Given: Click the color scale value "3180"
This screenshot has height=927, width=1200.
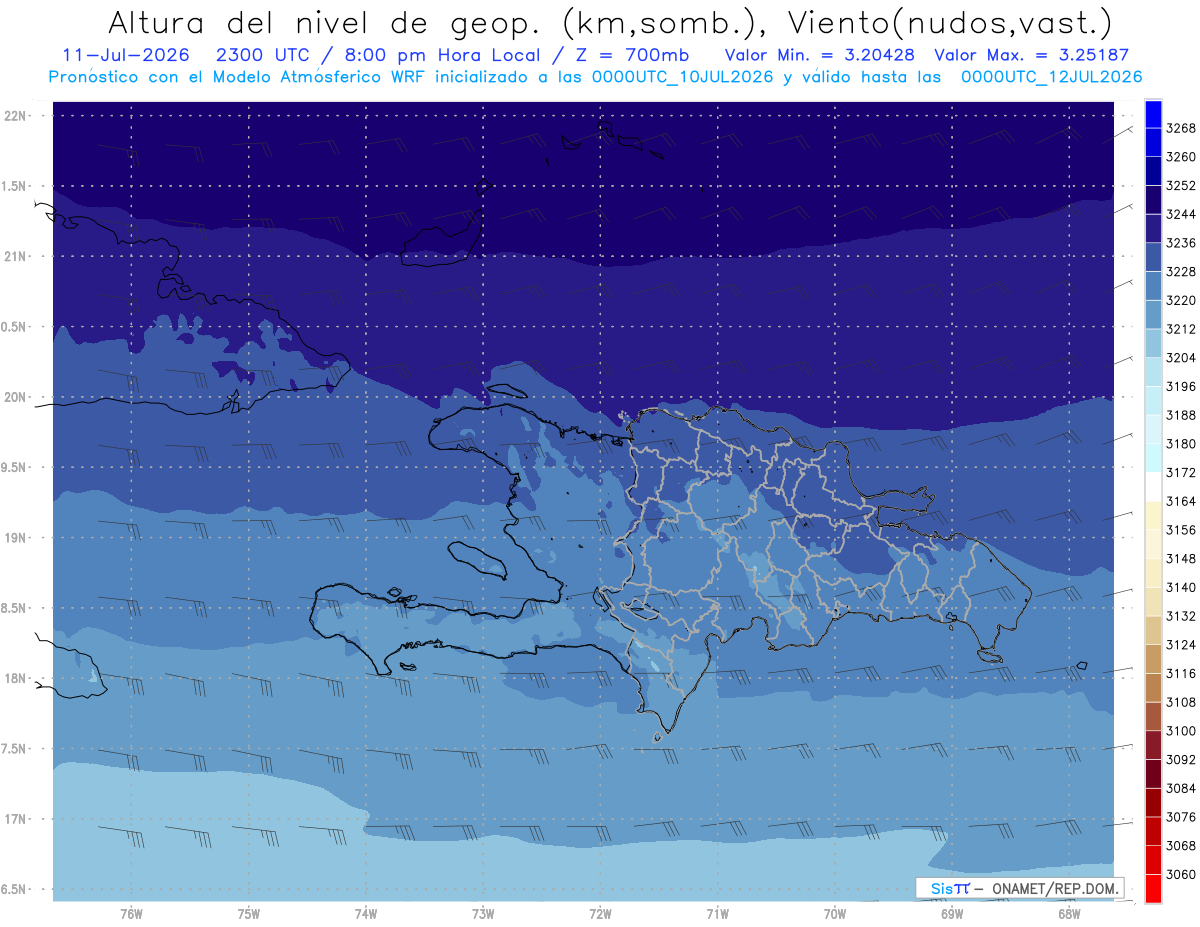Looking at the screenshot, I should pyautogui.click(x=1181, y=444).
